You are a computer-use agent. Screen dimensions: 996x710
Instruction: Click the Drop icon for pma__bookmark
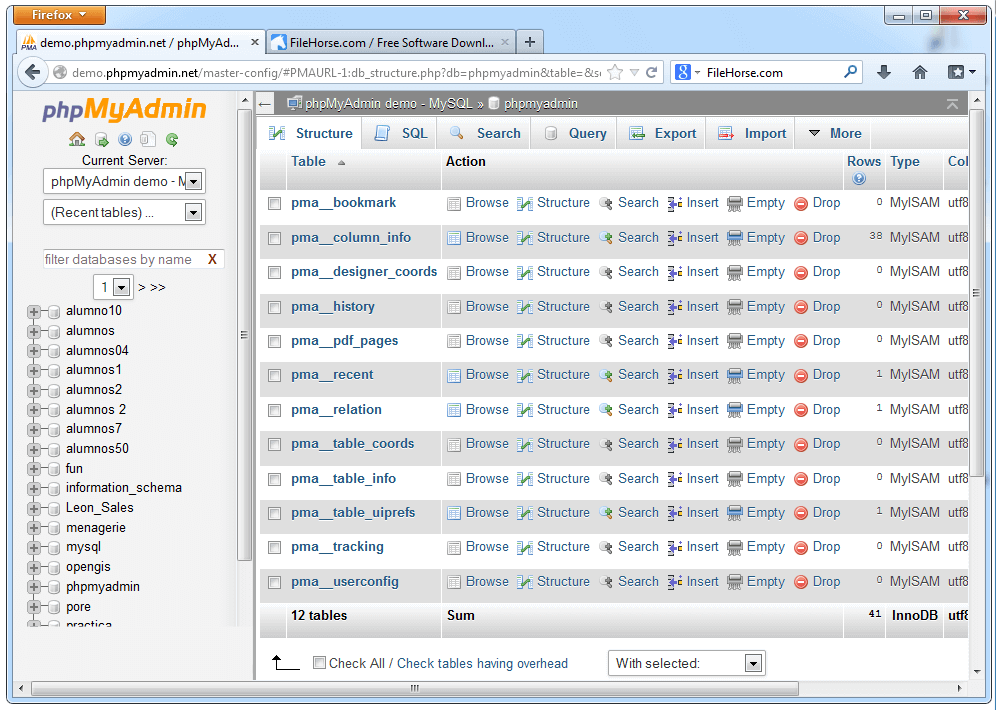point(801,203)
